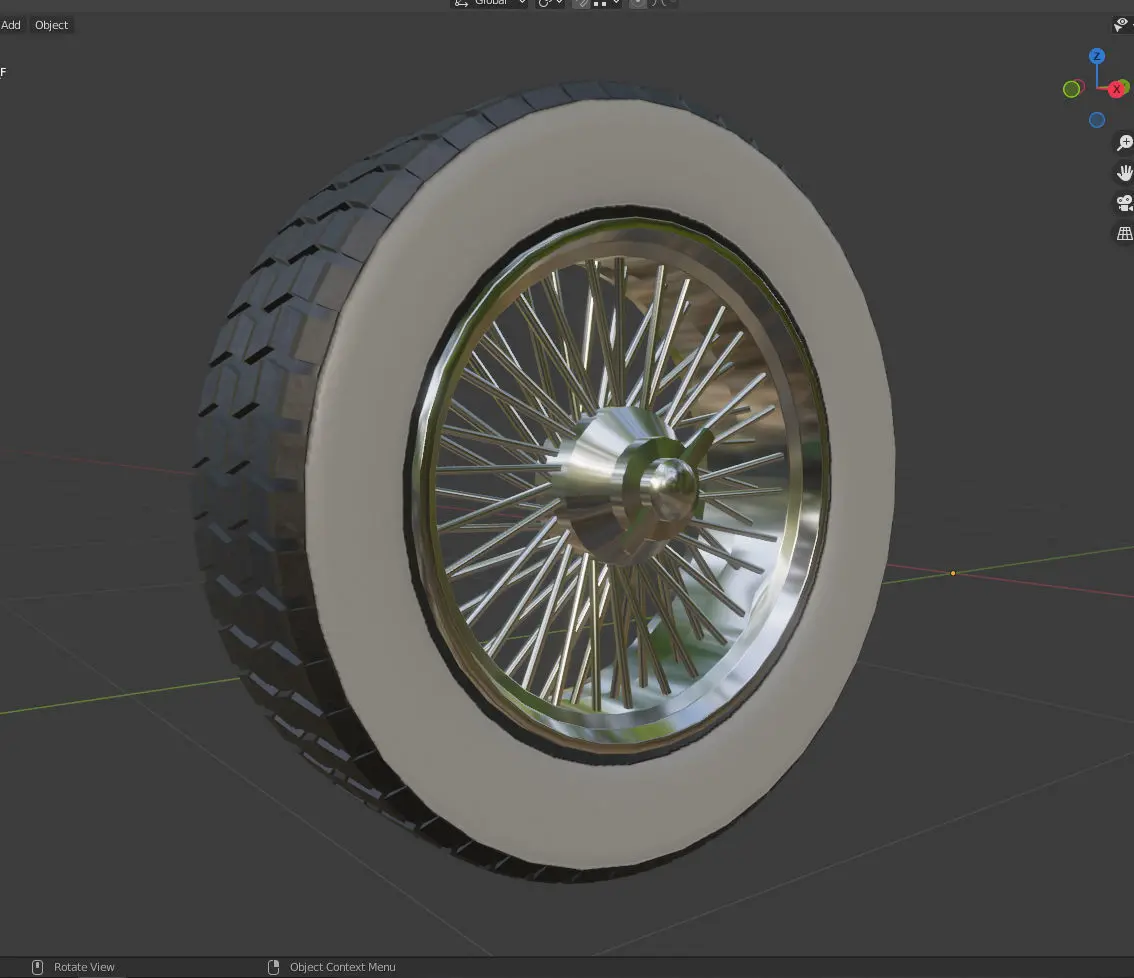Open the Object menu
Viewport: 1134px width, 978px height.
[x=51, y=25]
